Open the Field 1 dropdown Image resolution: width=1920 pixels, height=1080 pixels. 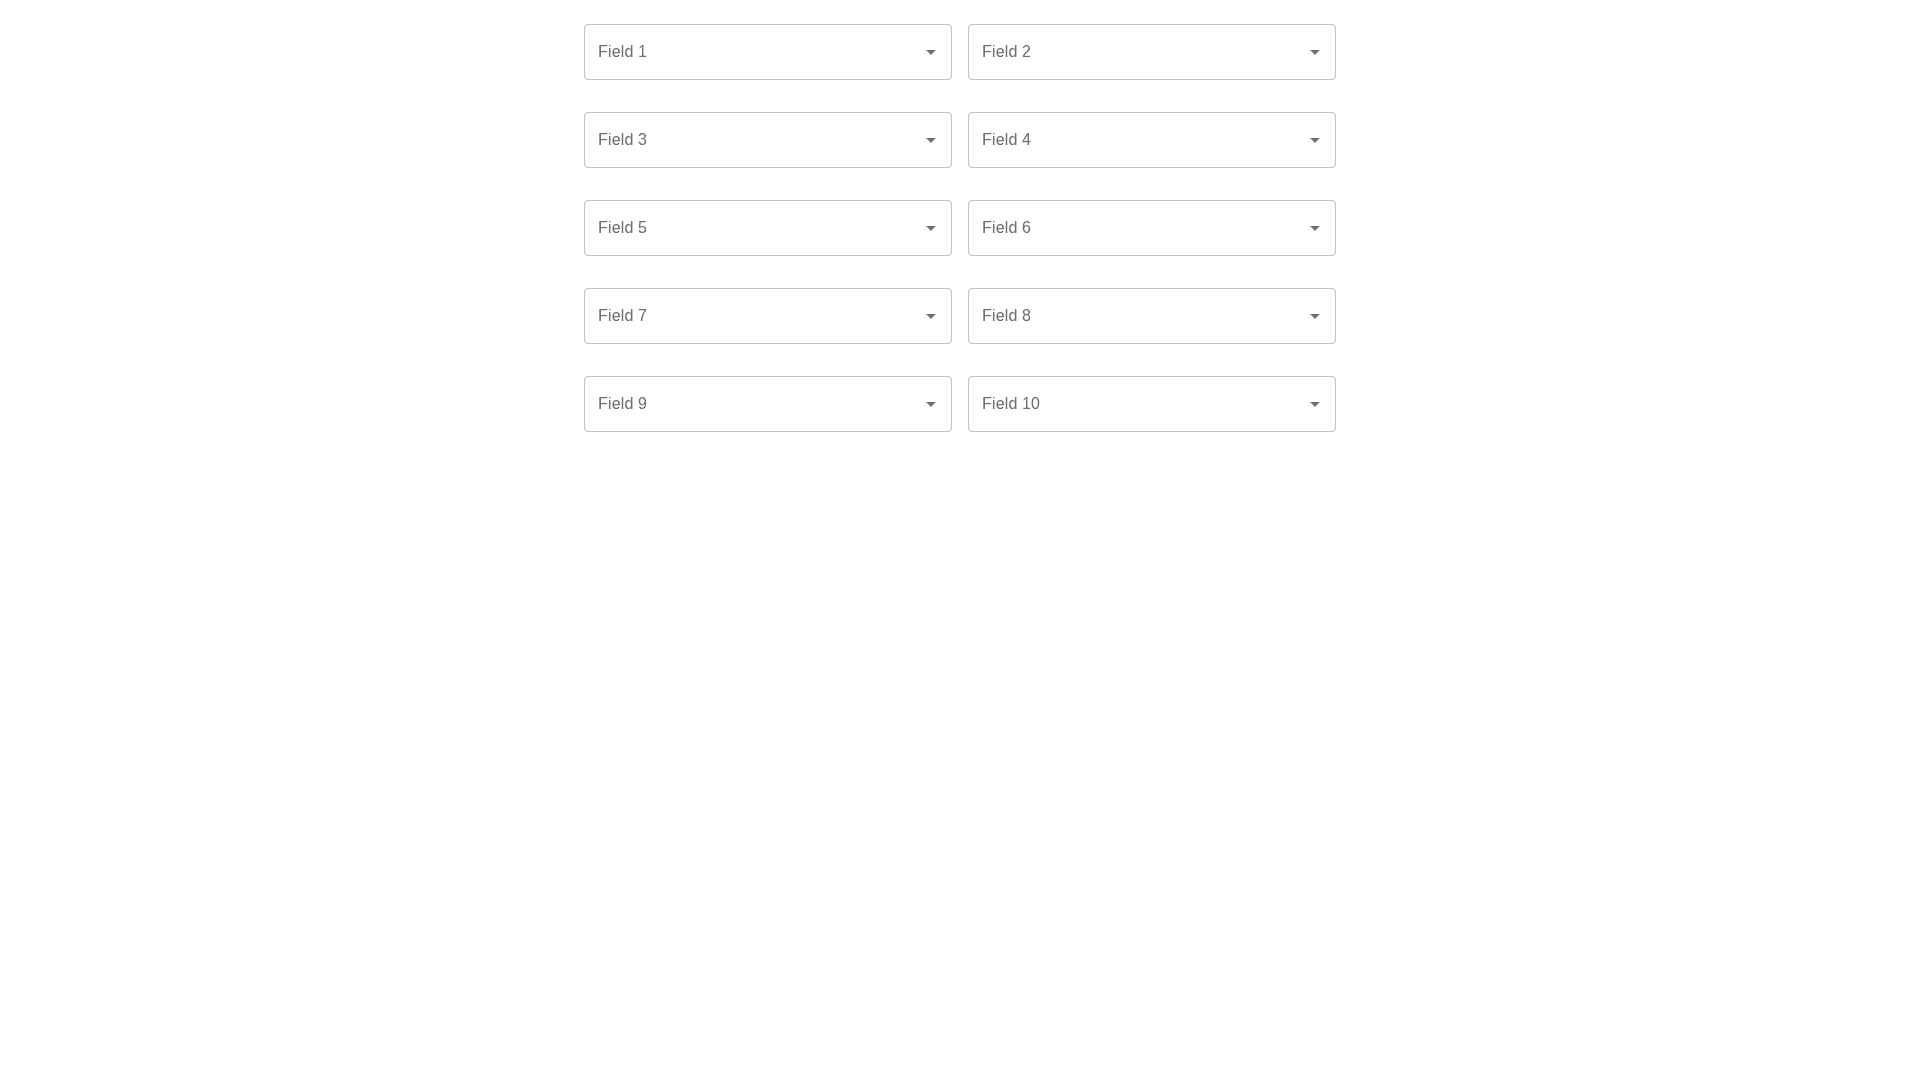767,52
